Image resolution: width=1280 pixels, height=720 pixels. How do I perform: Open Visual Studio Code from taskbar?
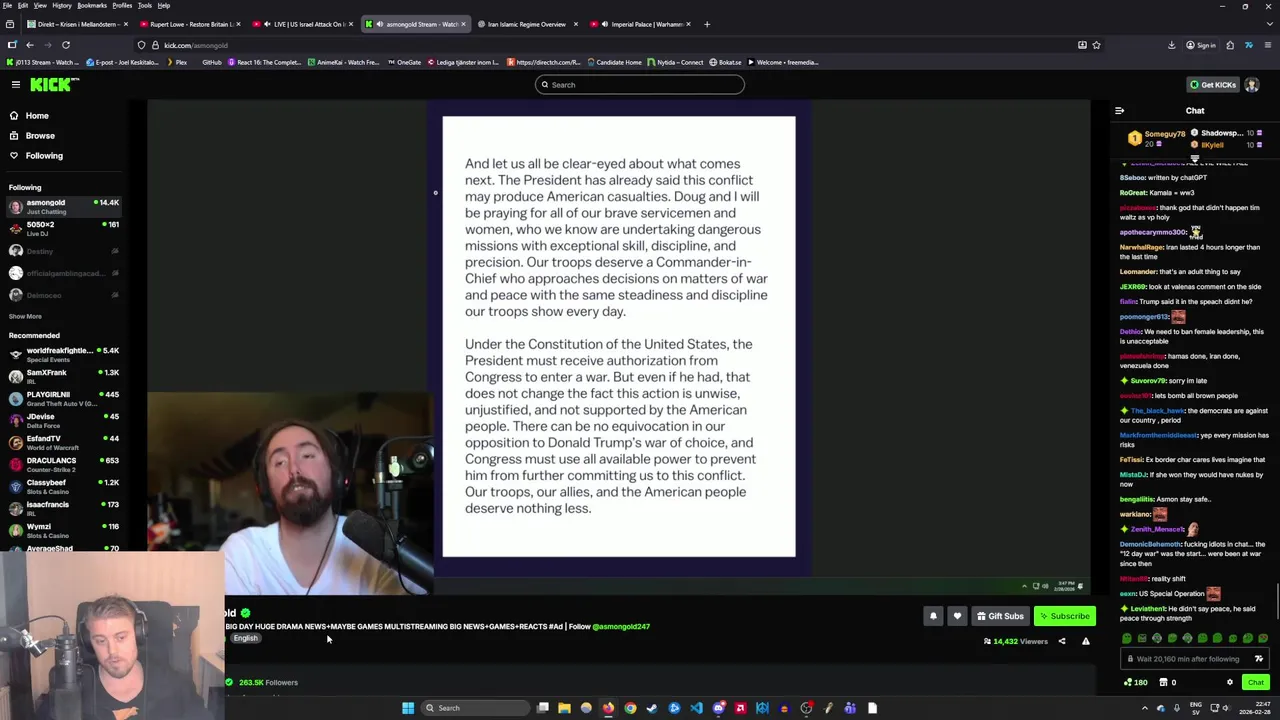[x=696, y=708]
